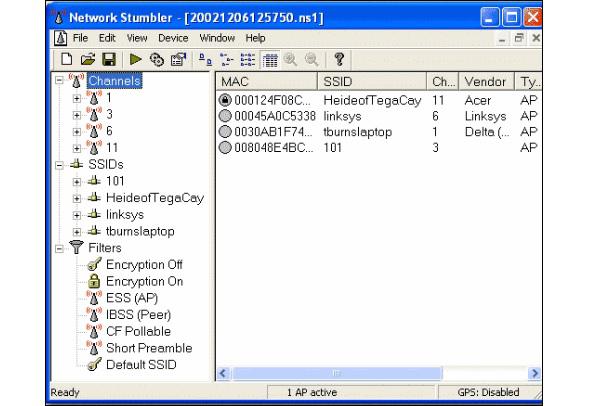The height and width of the screenshot is (406, 600).
Task: Select the IBSS (Peer) filter
Action: coord(139,315)
